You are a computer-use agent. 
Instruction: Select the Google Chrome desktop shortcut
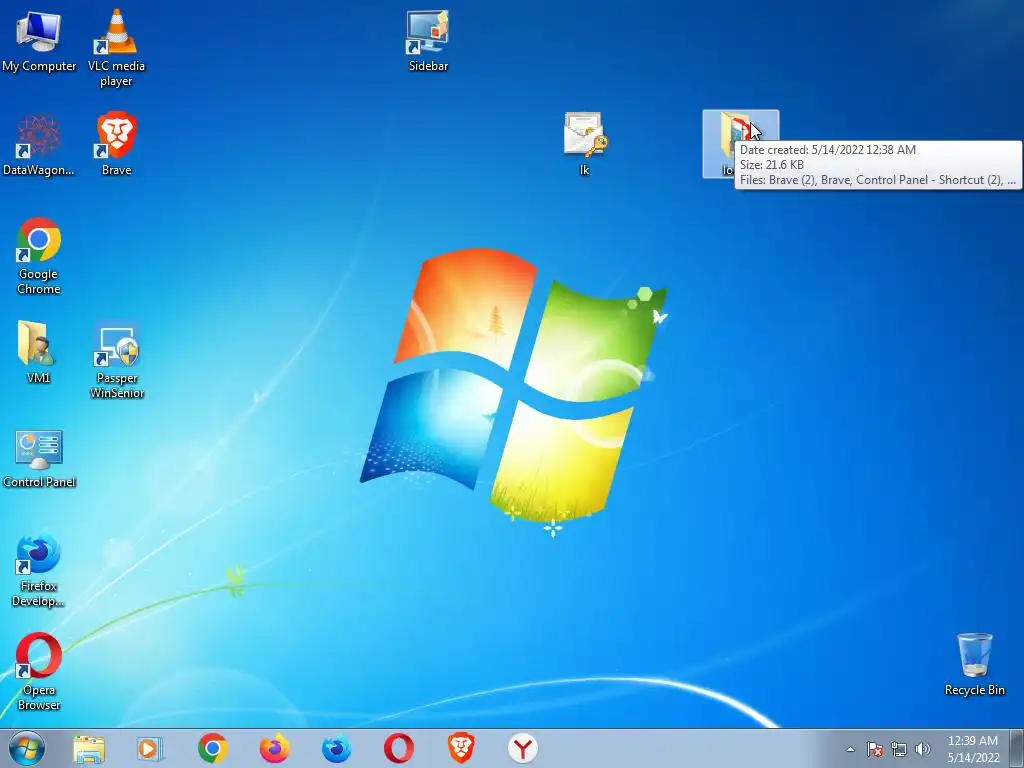tap(39, 256)
